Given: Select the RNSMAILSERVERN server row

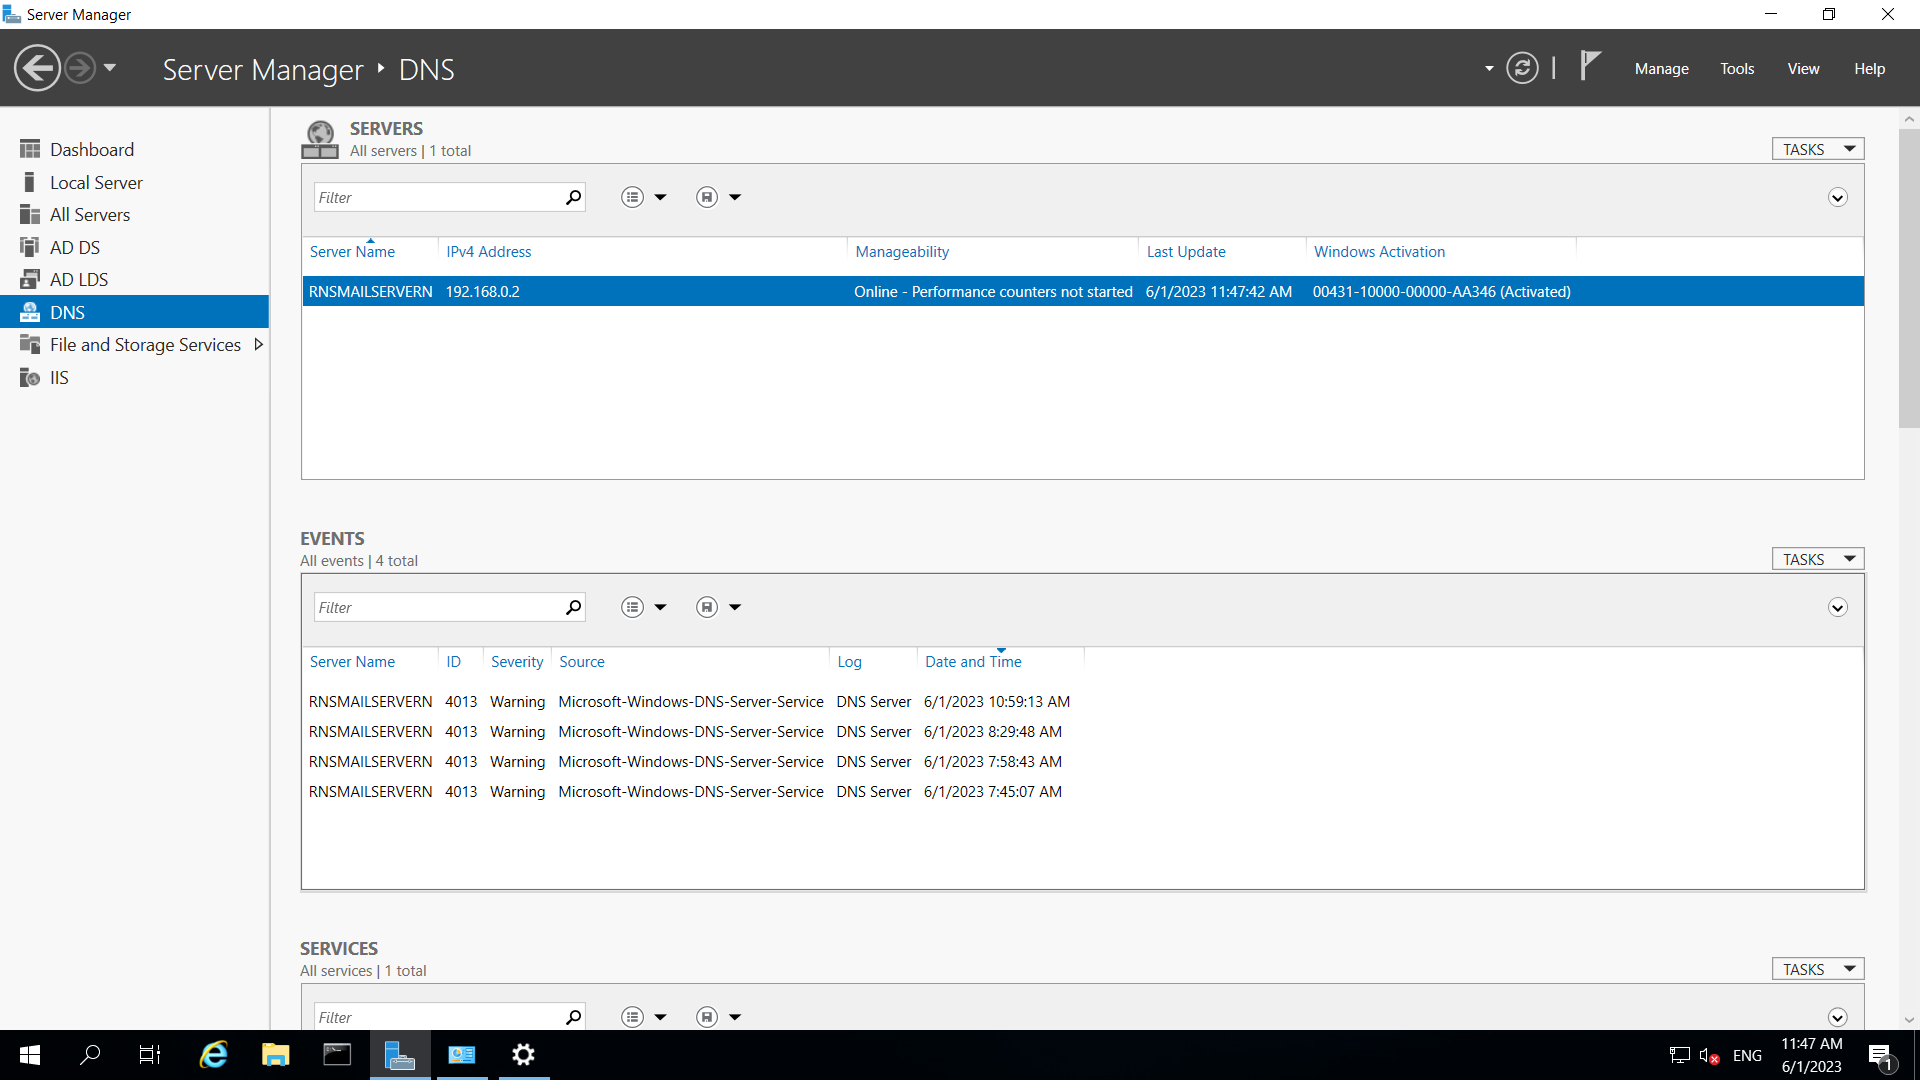Looking at the screenshot, I should pos(1083,291).
